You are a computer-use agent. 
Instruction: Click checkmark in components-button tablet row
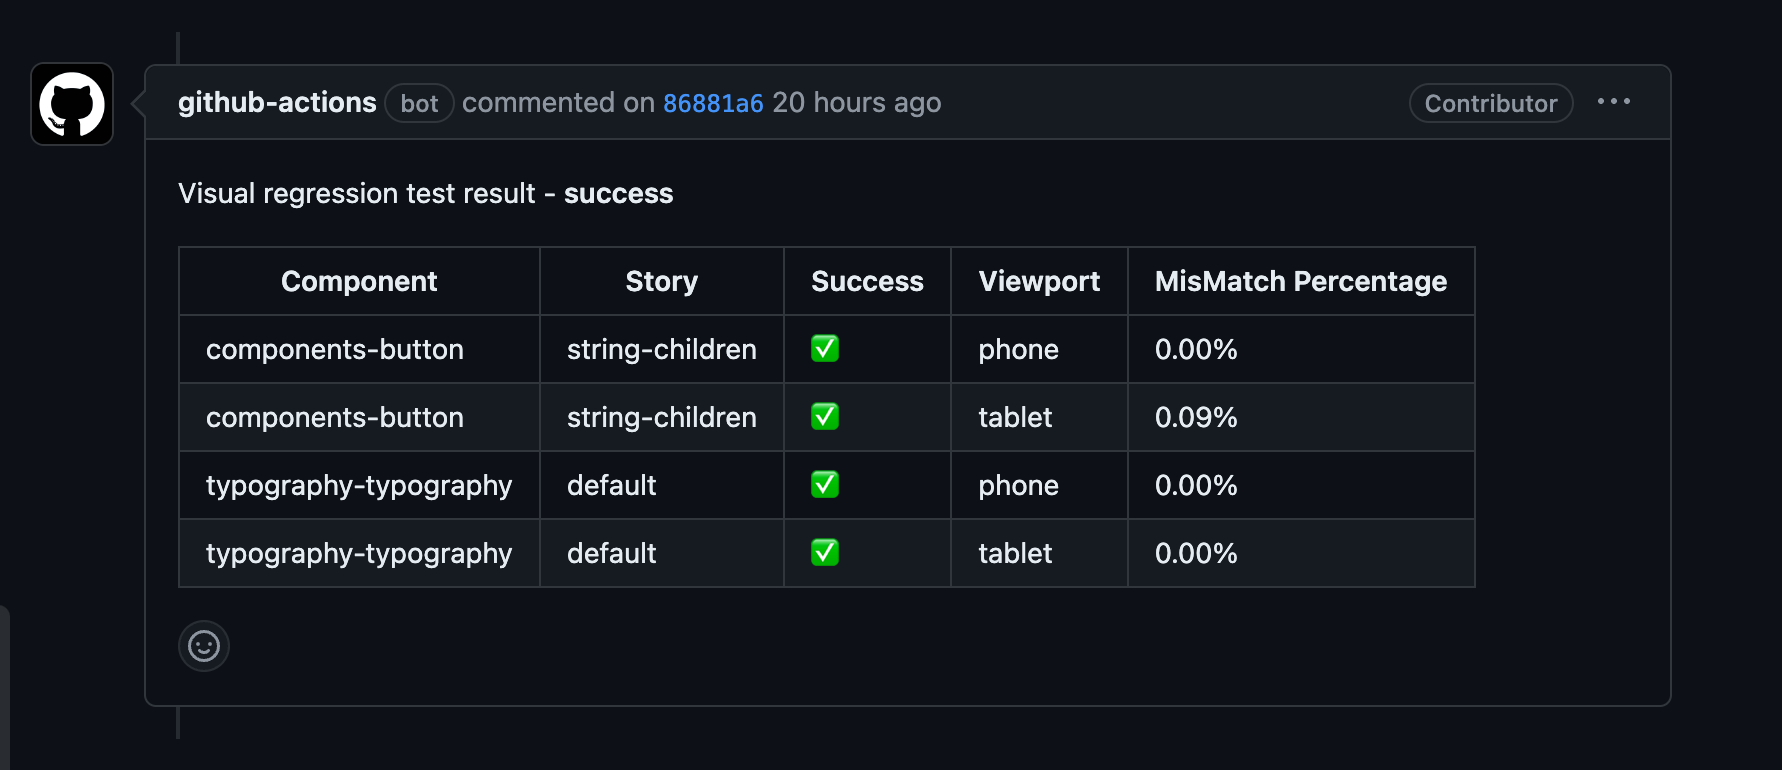825,417
